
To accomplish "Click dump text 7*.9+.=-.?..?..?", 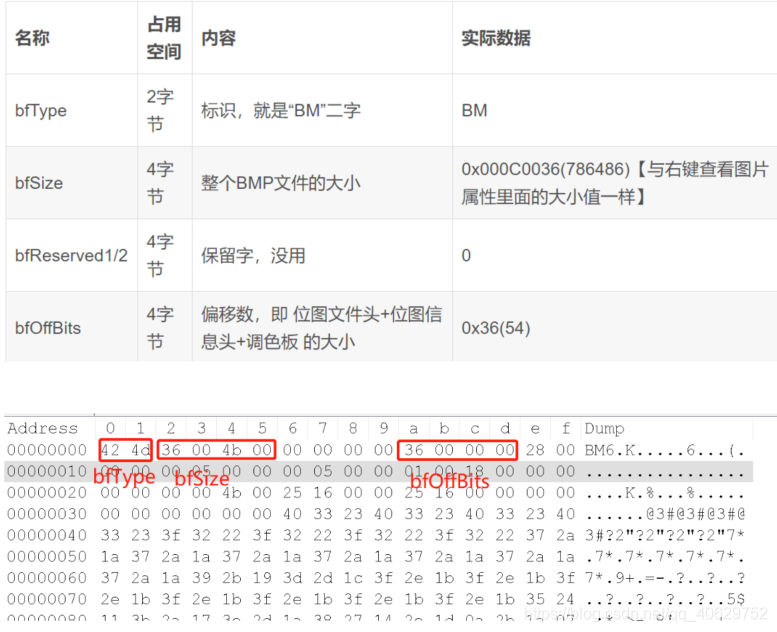I will point(665,578).
